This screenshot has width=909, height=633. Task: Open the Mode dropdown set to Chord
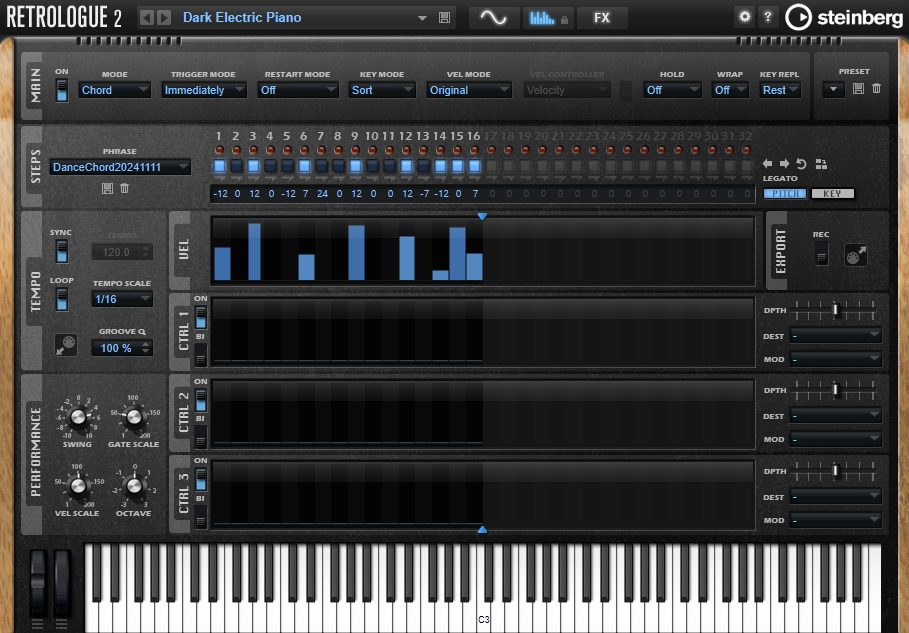pos(115,90)
